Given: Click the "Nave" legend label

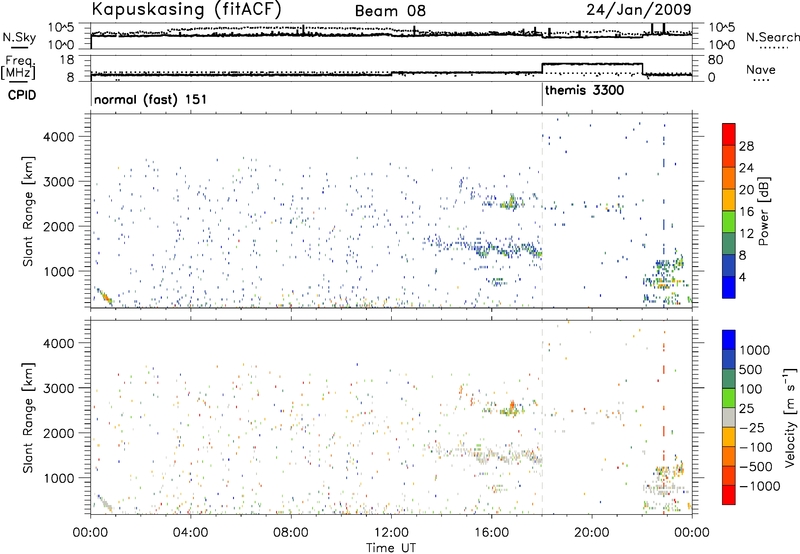Looking at the screenshot, I should tap(761, 70).
